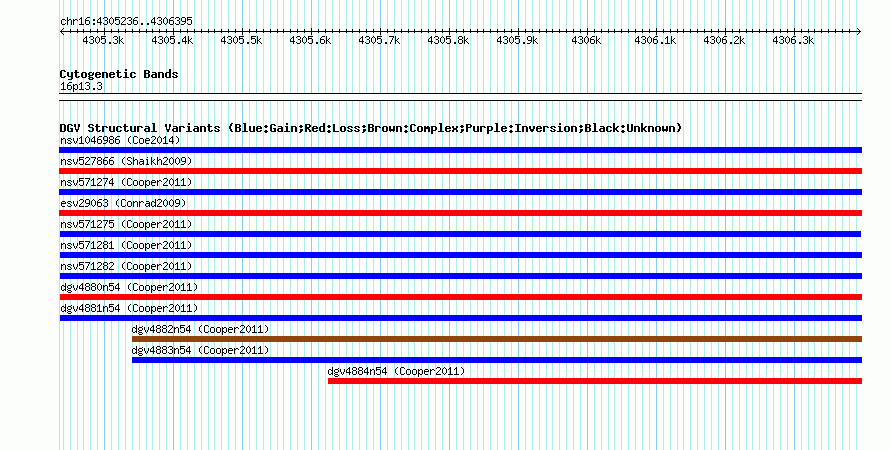This screenshot has height=450, width=890.
Task: Click the 4305.5k ruler tick label
Action: 241,40
